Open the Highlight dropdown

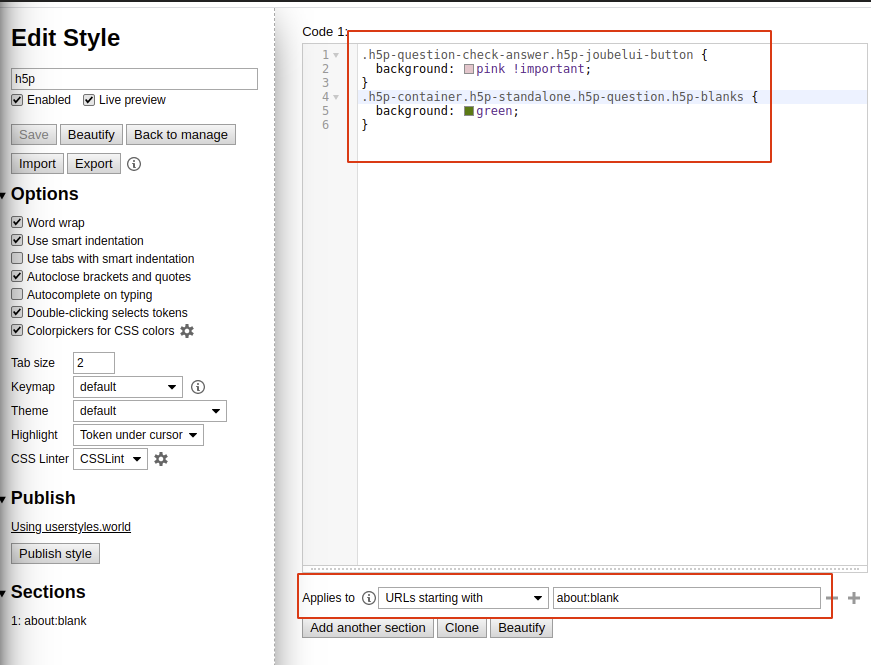[138, 435]
